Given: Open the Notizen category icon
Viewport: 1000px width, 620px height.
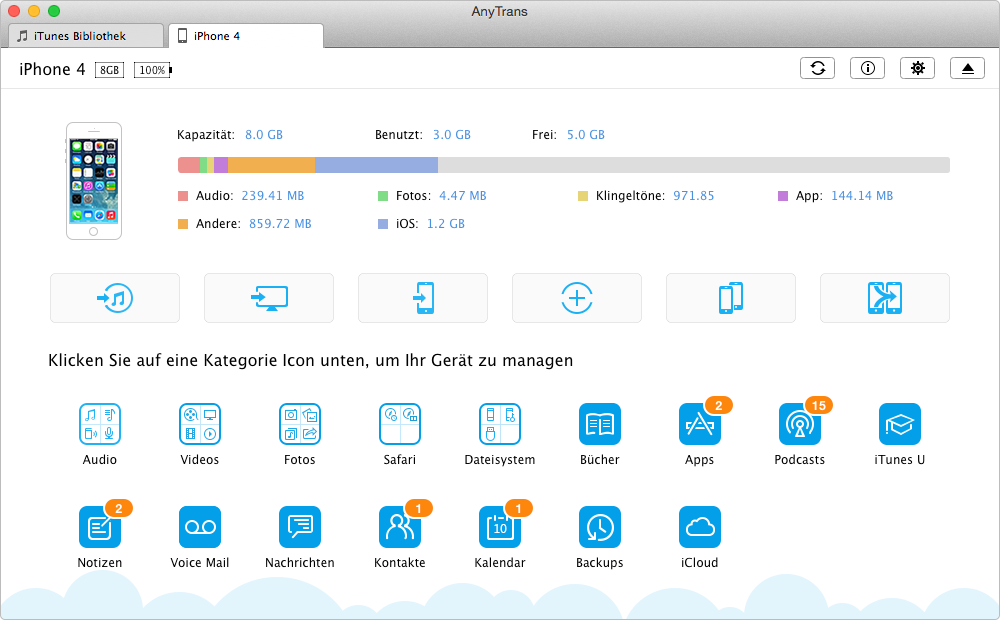Looking at the screenshot, I should coord(99,527).
